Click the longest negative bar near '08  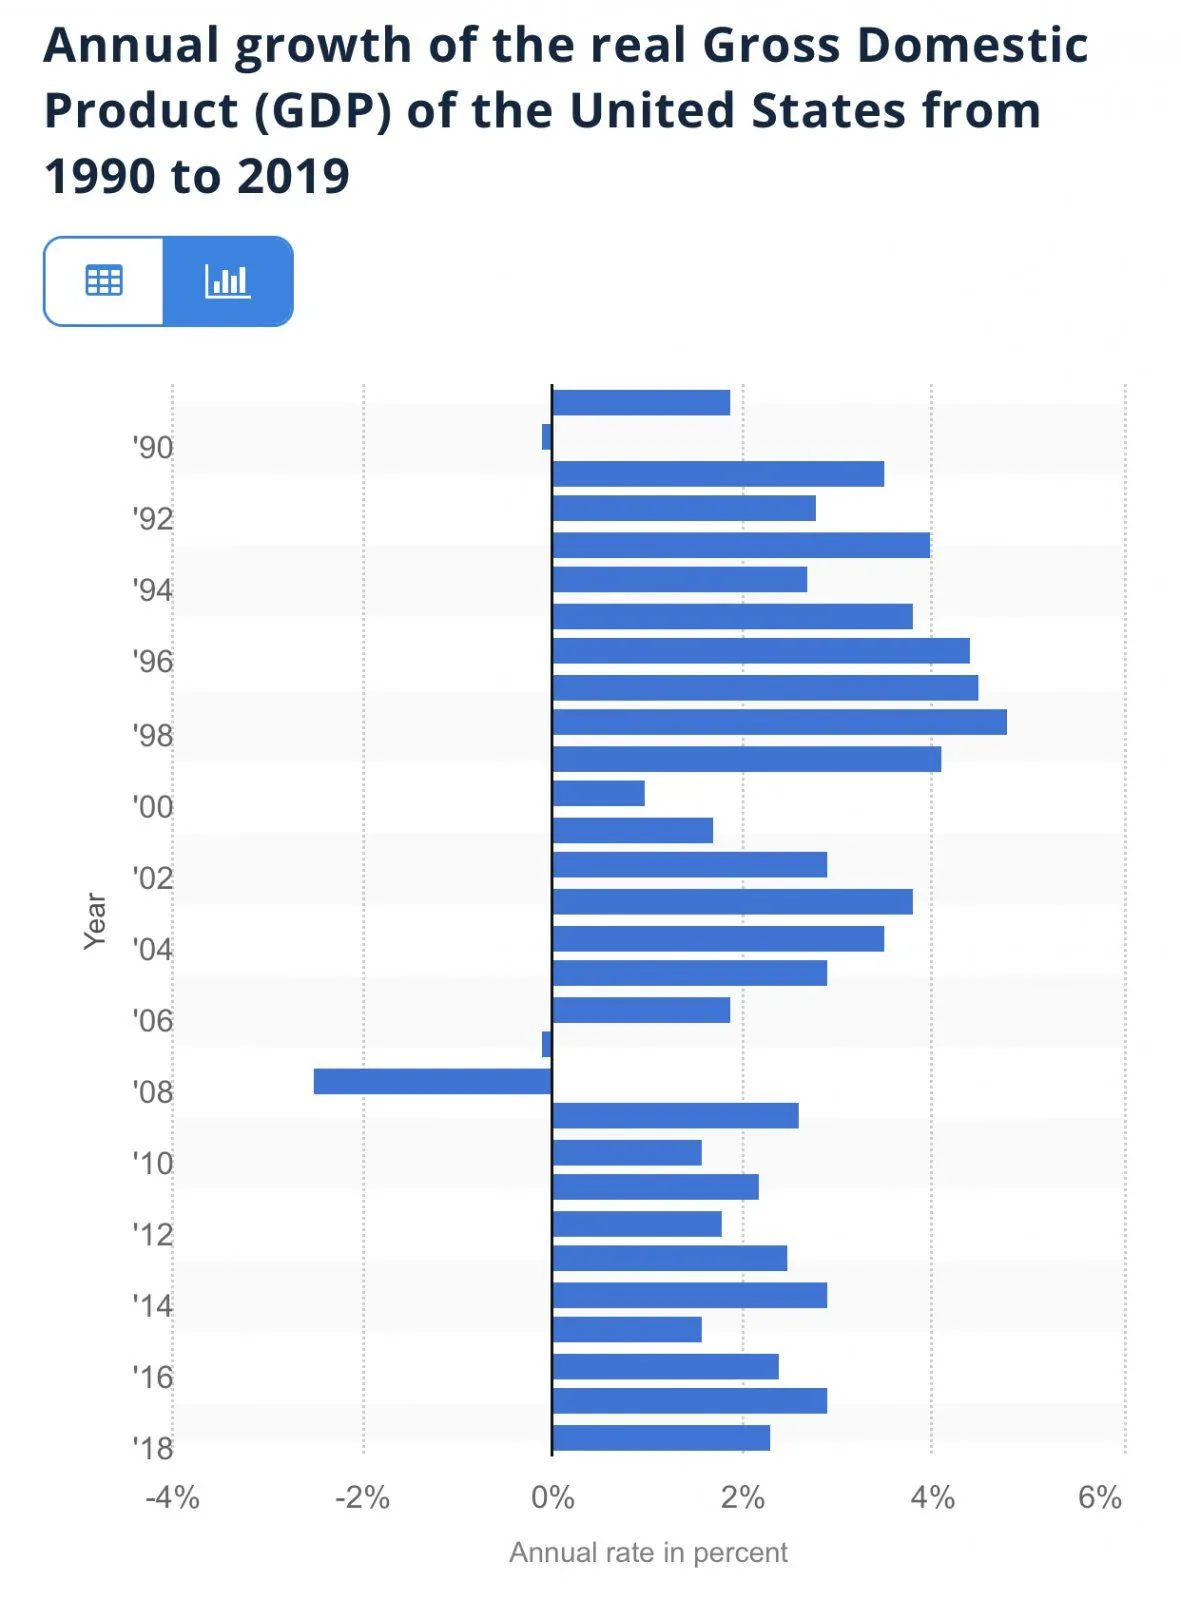432,1081
